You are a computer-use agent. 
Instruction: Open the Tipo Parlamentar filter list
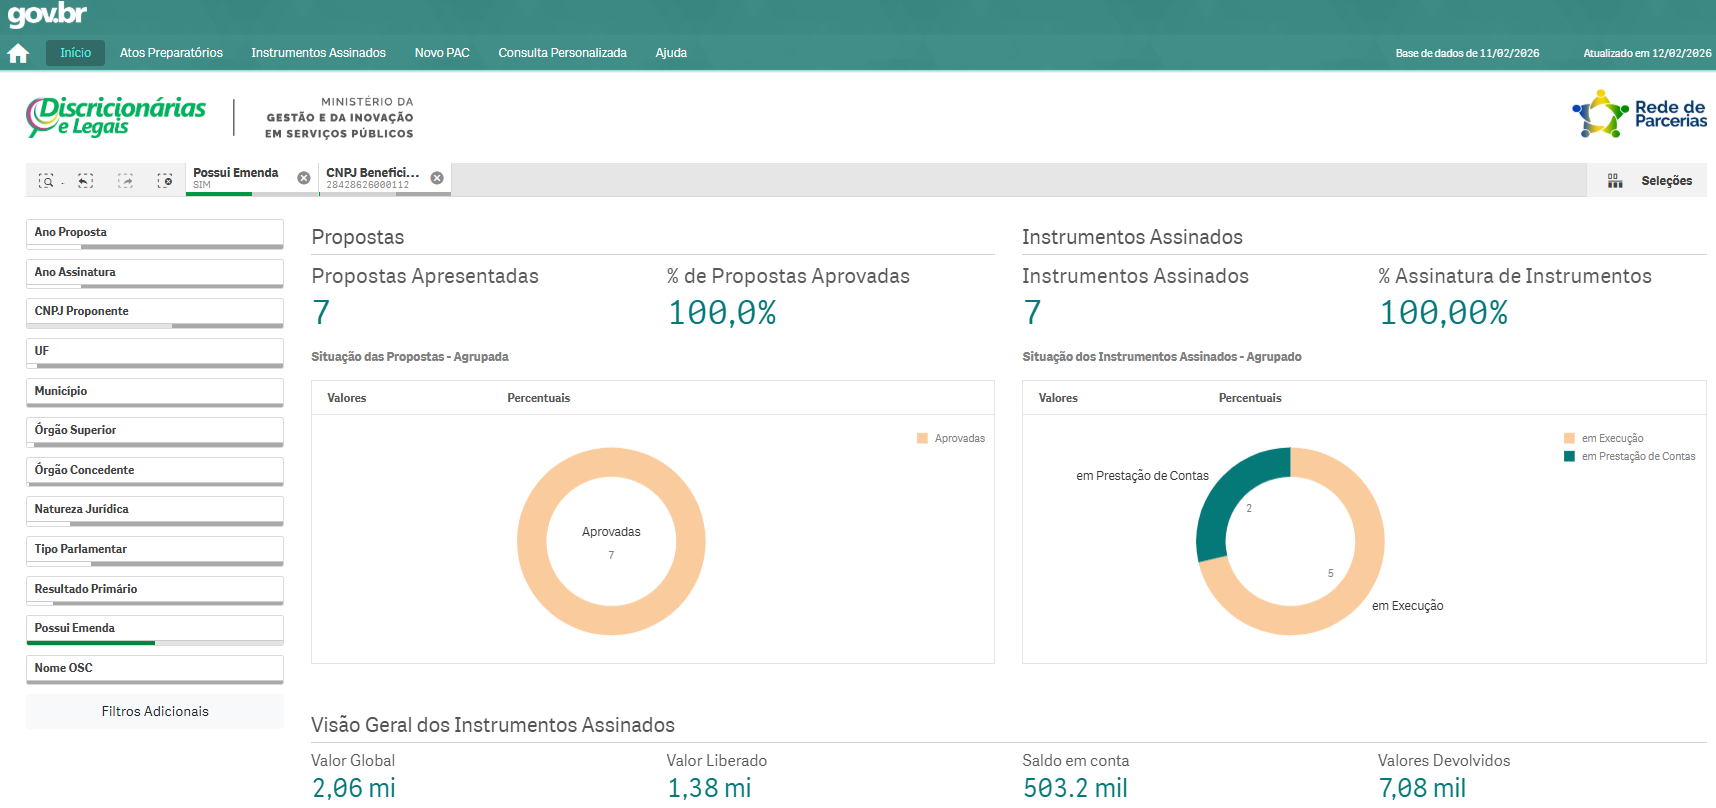click(x=154, y=549)
